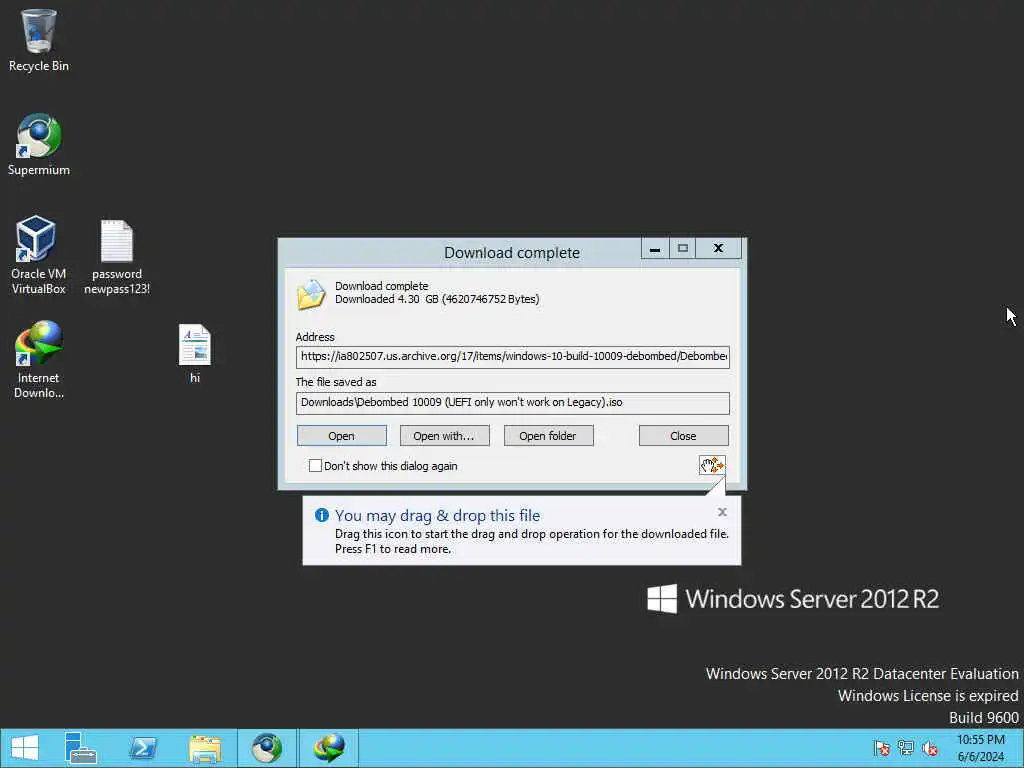The height and width of the screenshot is (768, 1024).
Task: Open the clock showing 10:55 PM
Action: [980, 748]
